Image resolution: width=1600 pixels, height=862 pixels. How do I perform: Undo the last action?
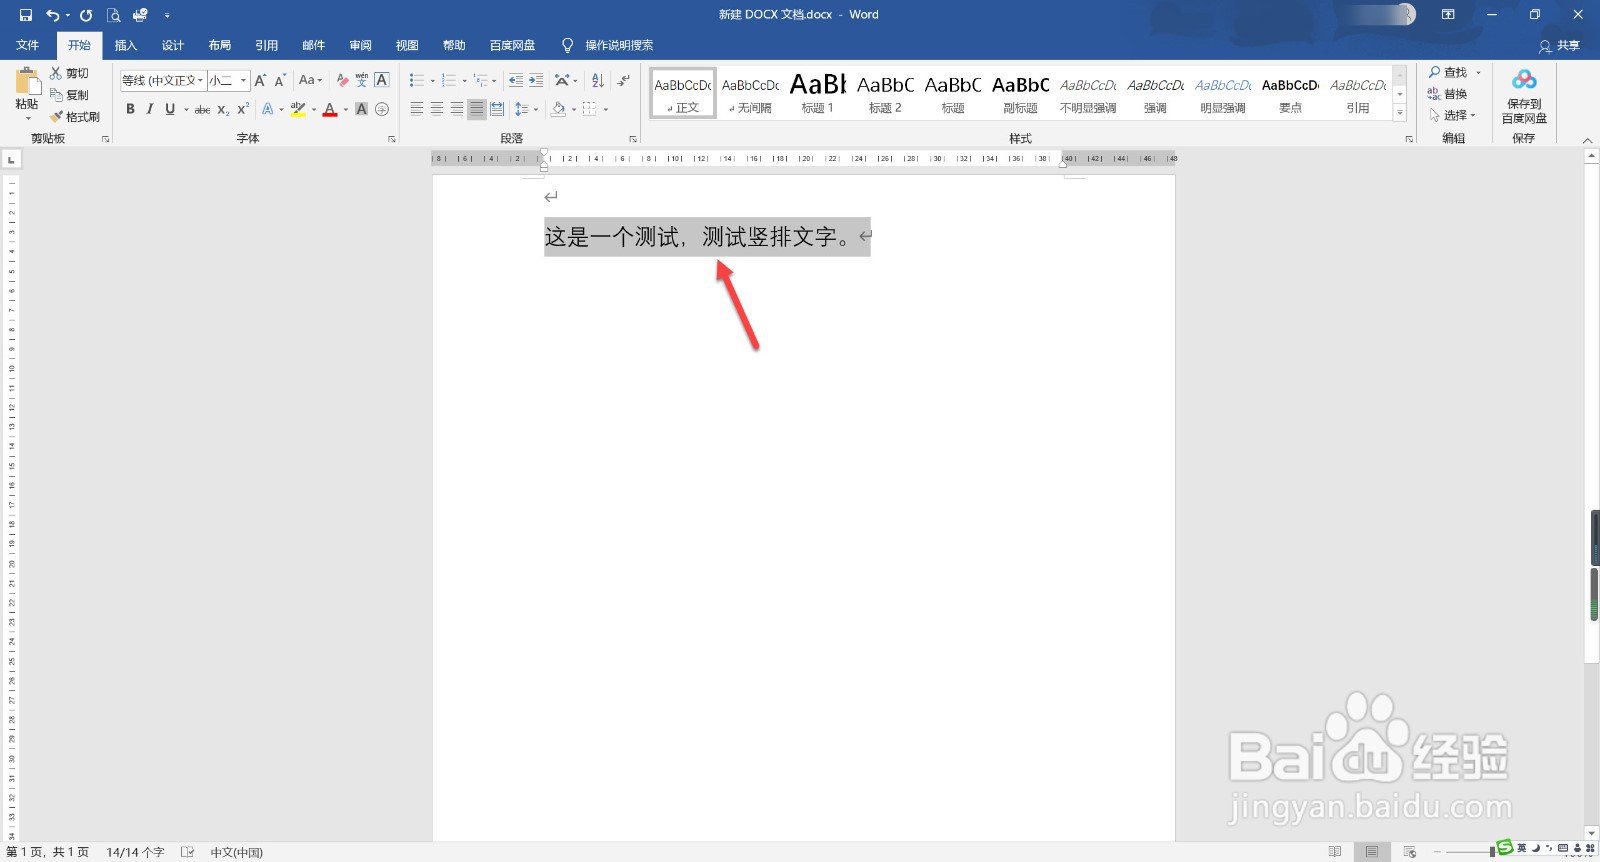52,15
